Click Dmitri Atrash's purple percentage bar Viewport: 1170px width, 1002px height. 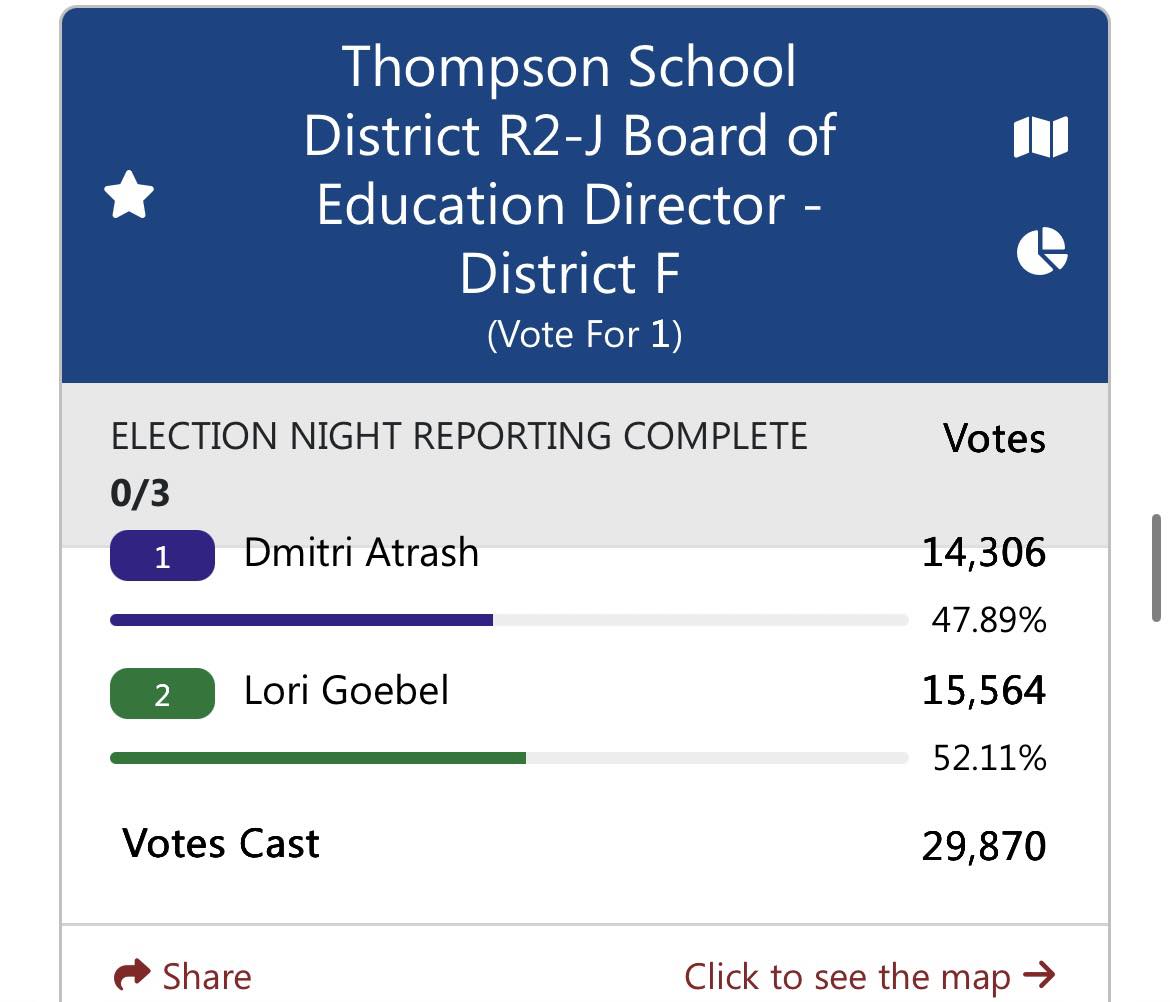coord(301,620)
